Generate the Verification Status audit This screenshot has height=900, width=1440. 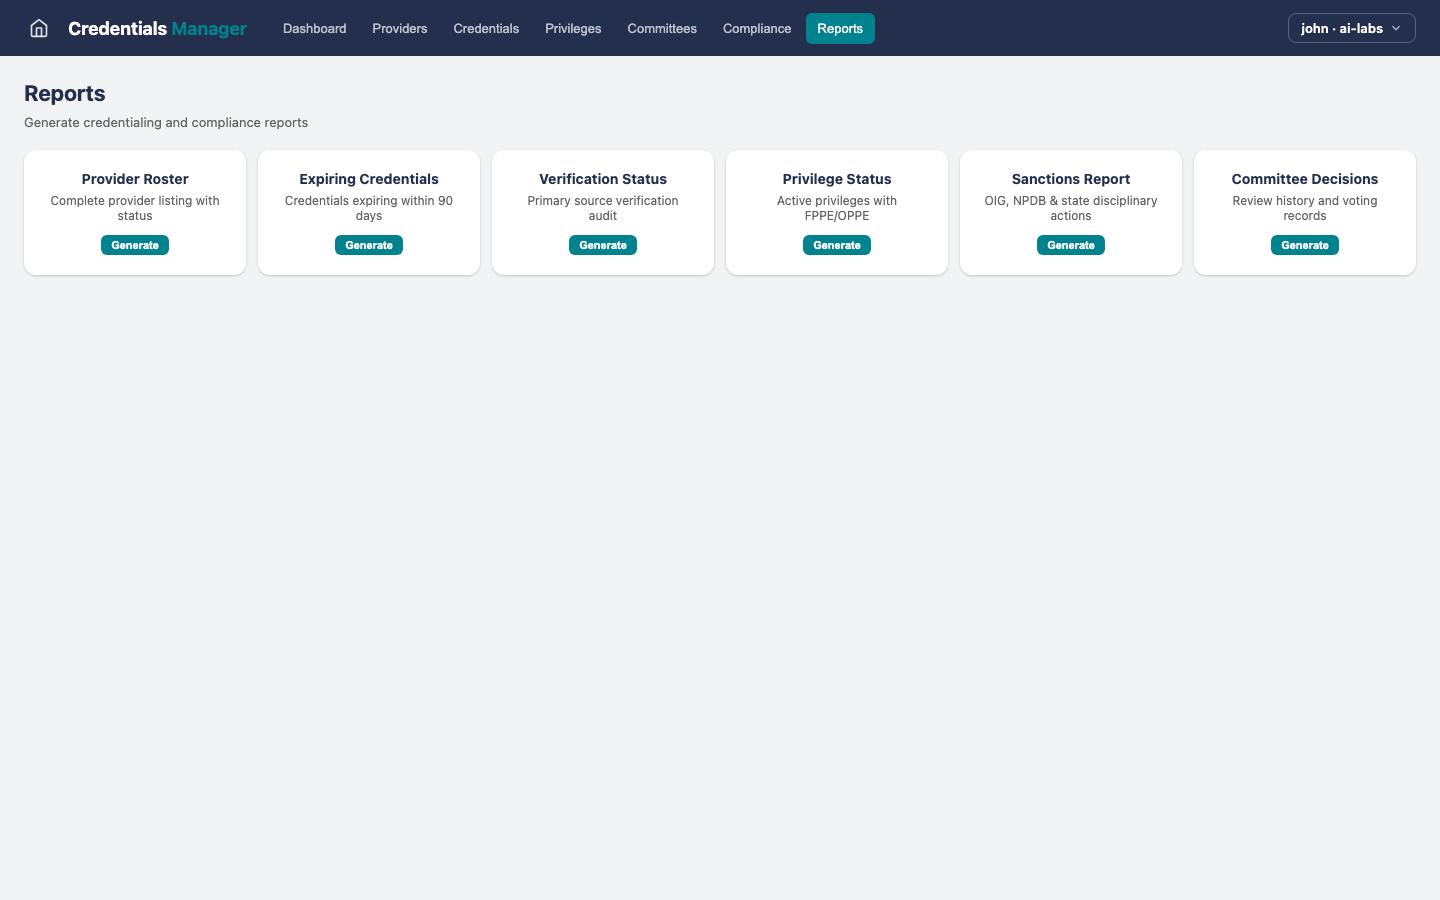click(x=602, y=244)
